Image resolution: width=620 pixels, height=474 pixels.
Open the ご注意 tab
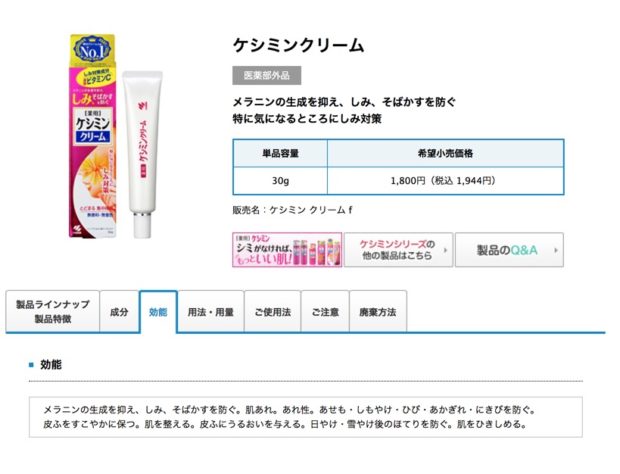coord(325,312)
